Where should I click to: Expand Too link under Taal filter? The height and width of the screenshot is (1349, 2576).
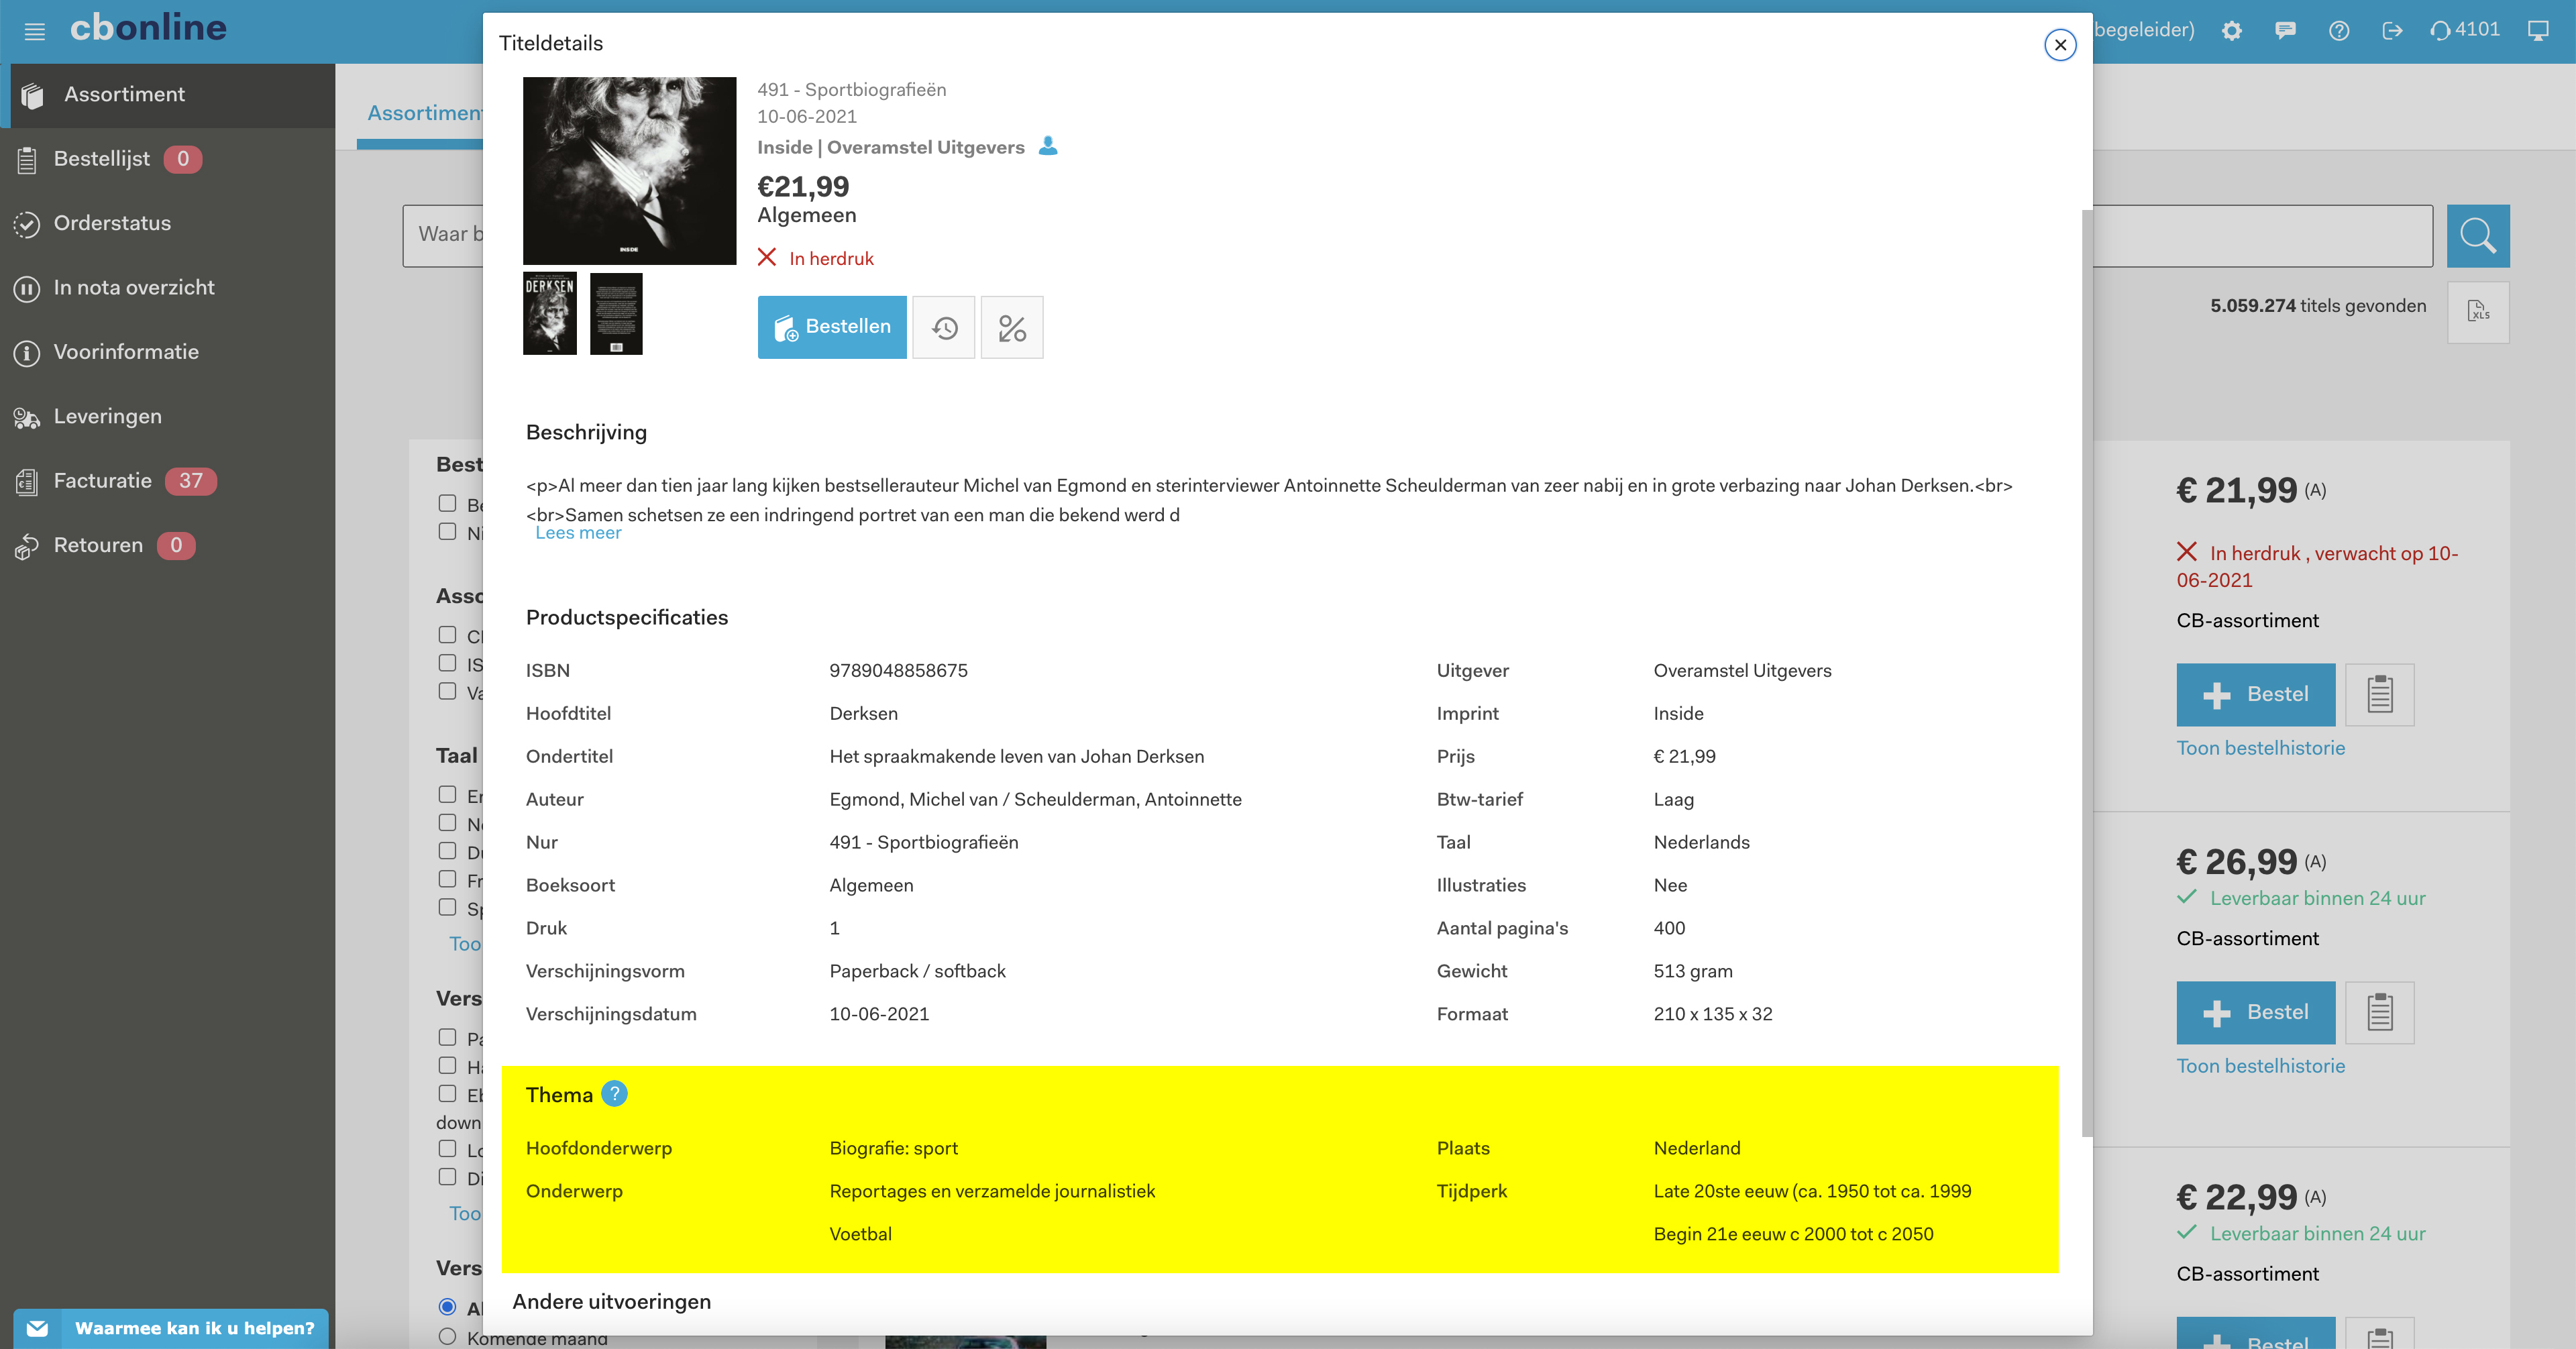tap(465, 944)
